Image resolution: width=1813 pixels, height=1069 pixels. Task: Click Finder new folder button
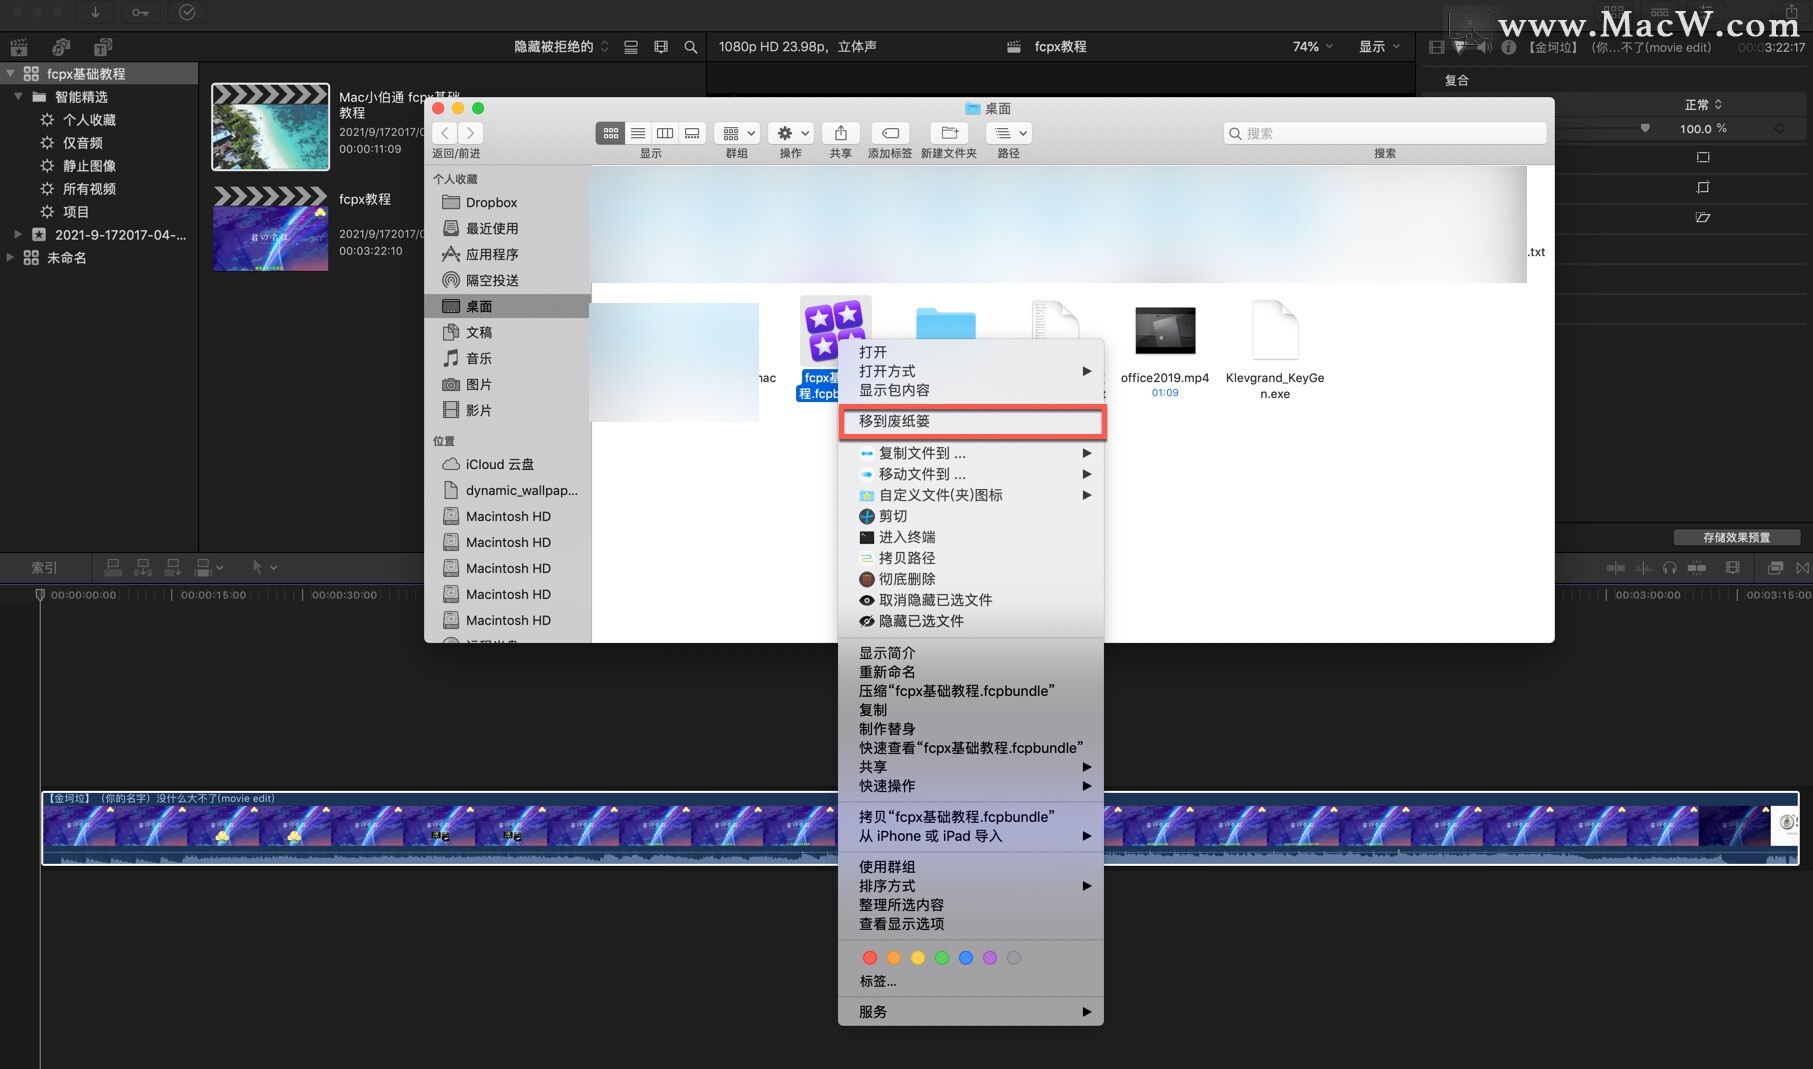coord(949,133)
